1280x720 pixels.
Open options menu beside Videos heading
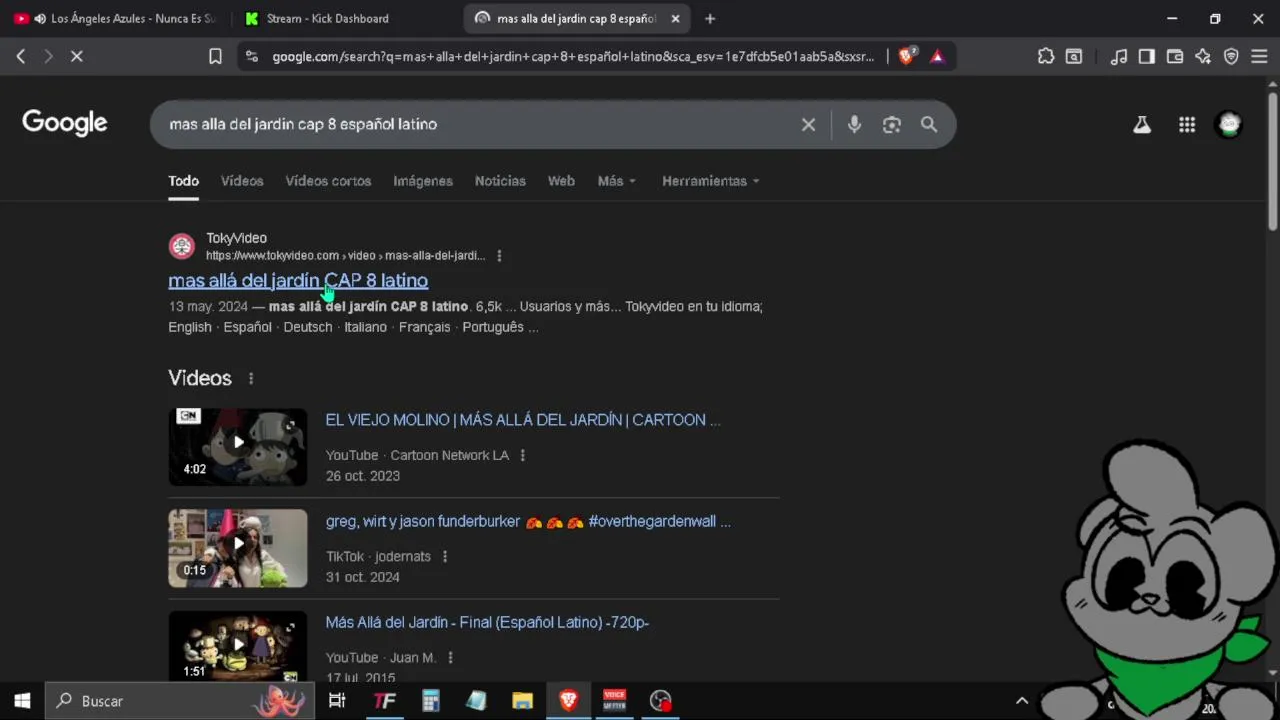pyautogui.click(x=251, y=378)
